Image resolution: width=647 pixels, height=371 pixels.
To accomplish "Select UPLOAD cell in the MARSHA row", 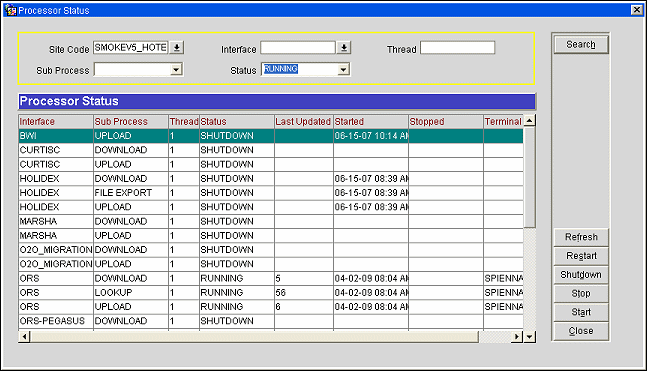I will pyautogui.click(x=131, y=236).
